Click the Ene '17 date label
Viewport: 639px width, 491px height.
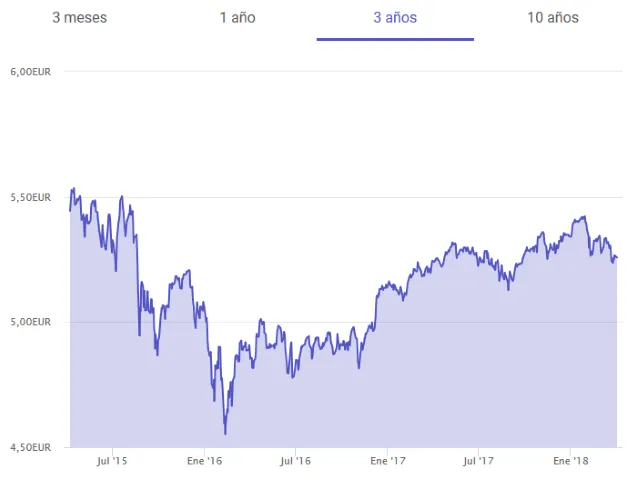[387, 462]
